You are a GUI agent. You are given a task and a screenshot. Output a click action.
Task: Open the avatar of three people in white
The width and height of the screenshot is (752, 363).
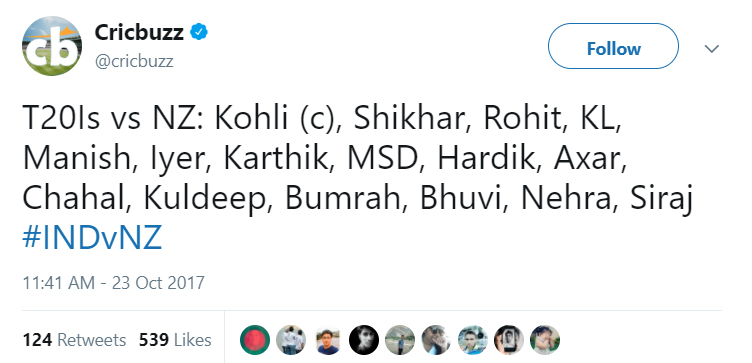point(291,340)
